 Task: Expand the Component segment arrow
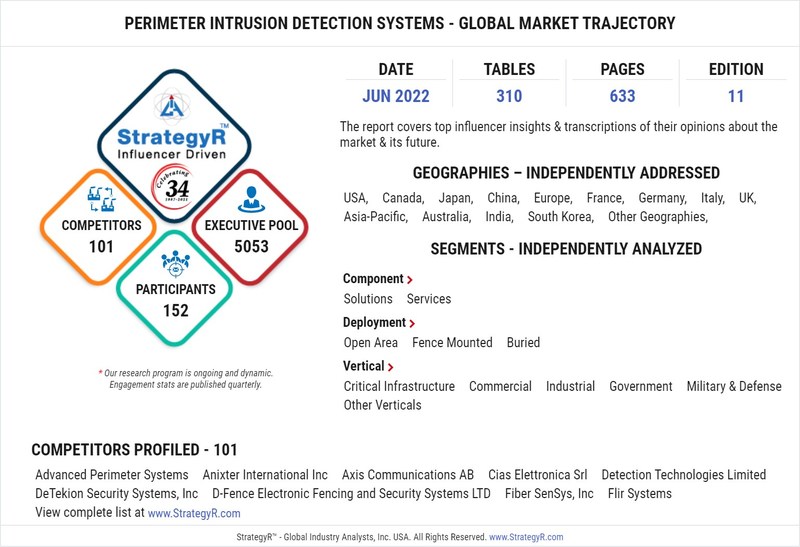410,280
